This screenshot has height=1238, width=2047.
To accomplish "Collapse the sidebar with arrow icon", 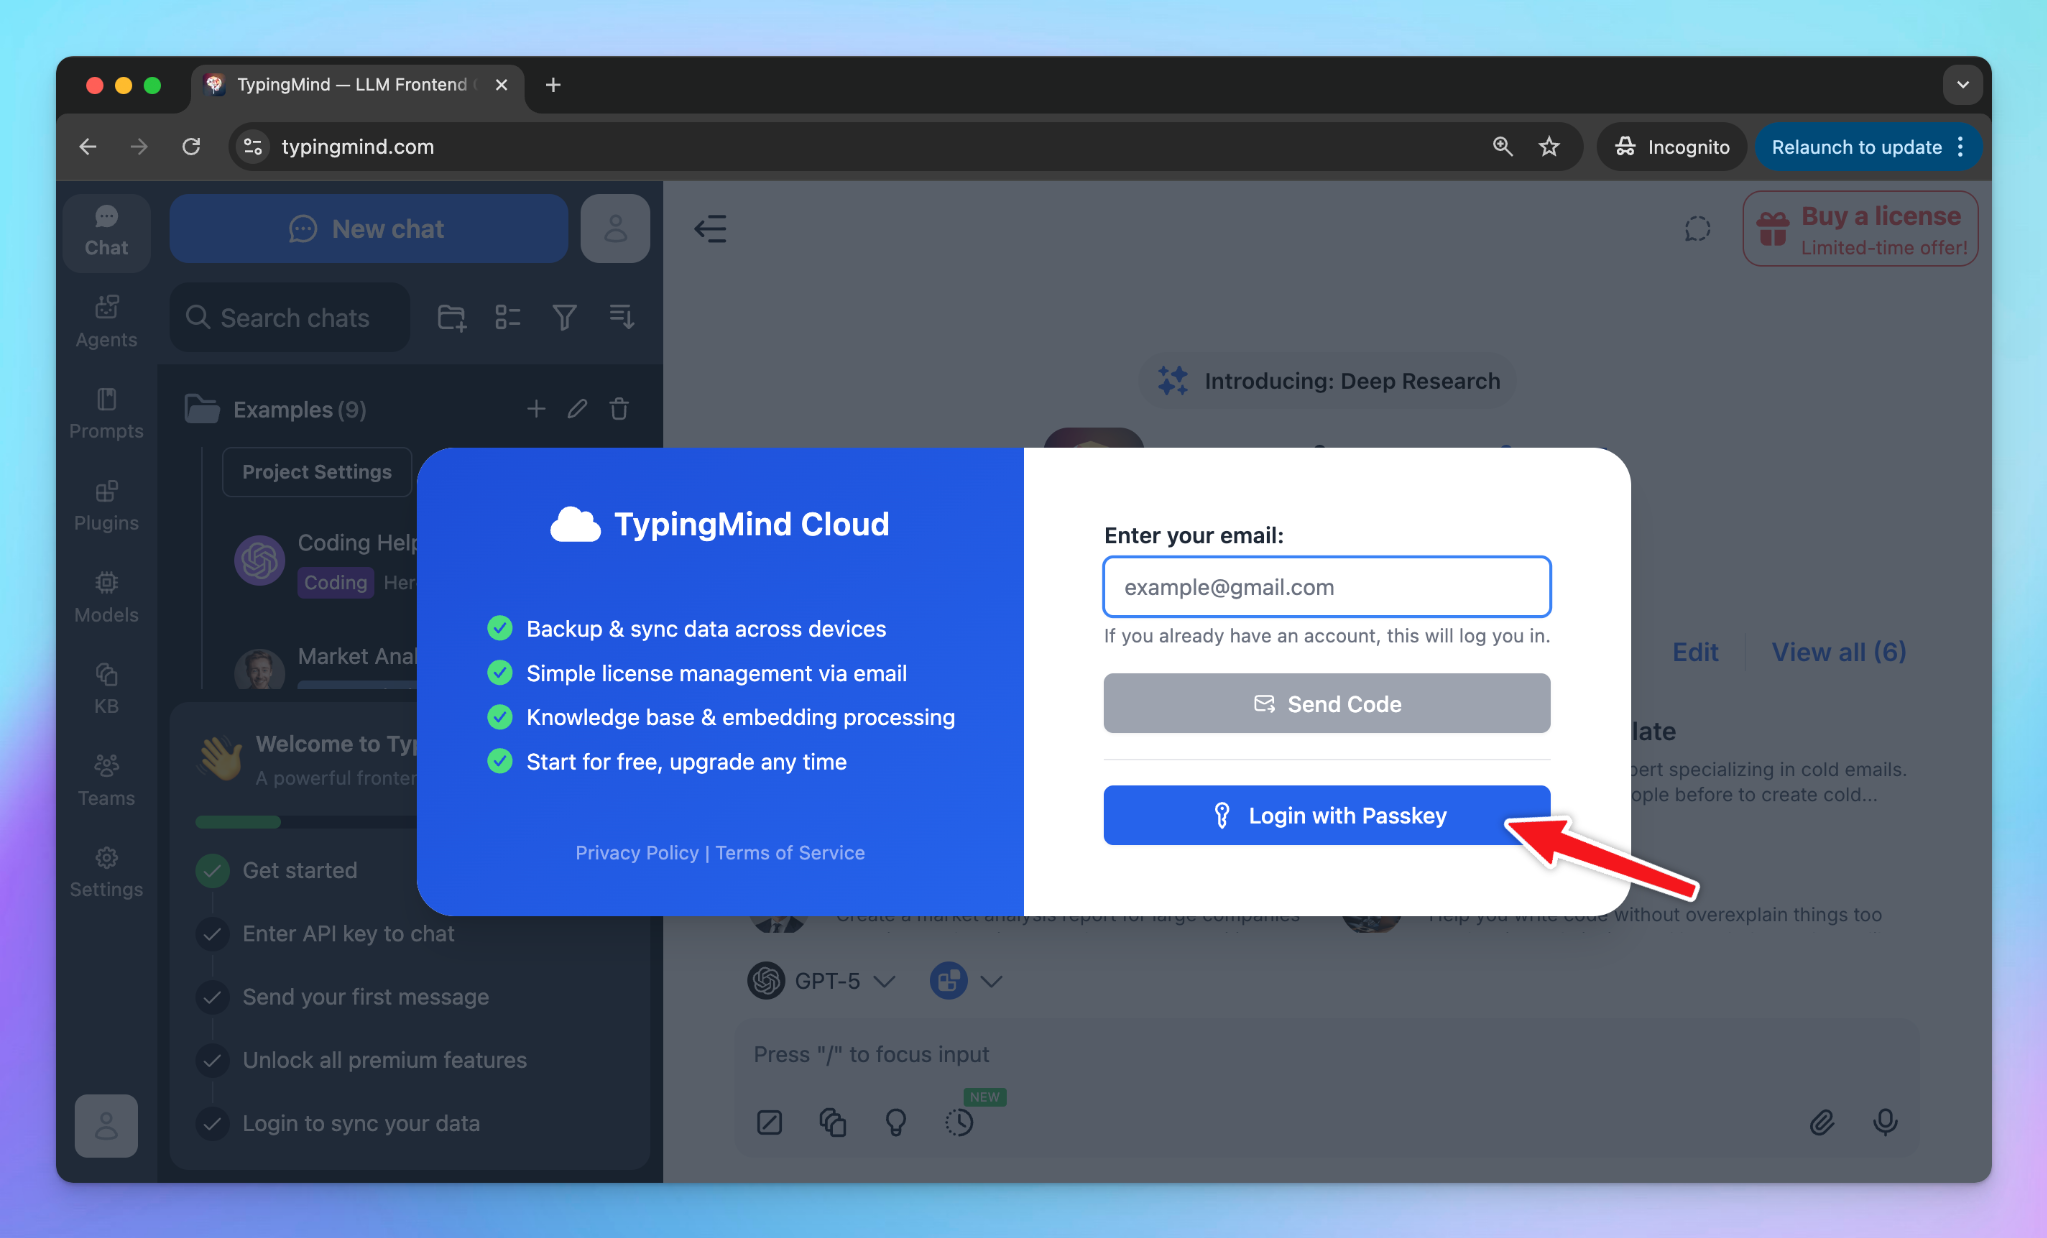I will click(710, 229).
